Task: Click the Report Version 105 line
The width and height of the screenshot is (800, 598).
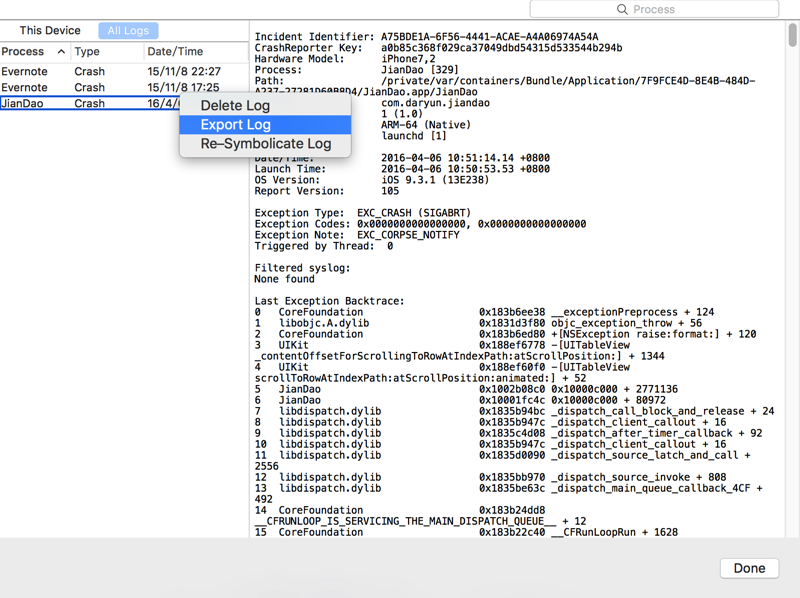Action: pyautogui.click(x=327, y=191)
